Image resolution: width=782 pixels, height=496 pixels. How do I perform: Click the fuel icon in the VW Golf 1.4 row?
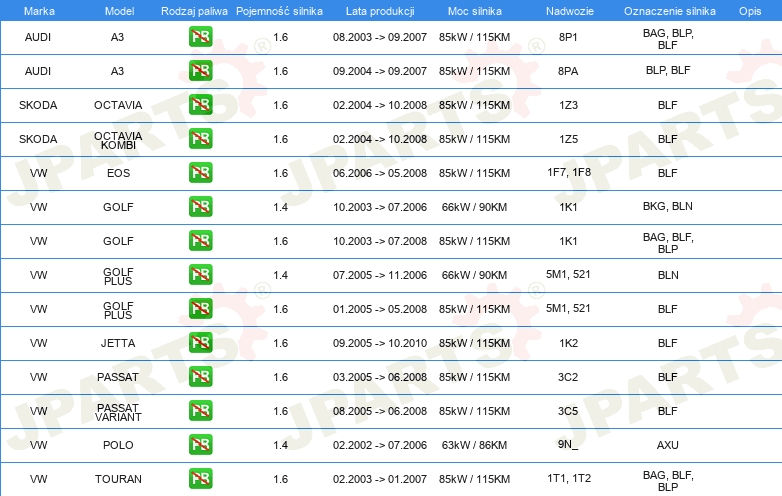coord(200,206)
